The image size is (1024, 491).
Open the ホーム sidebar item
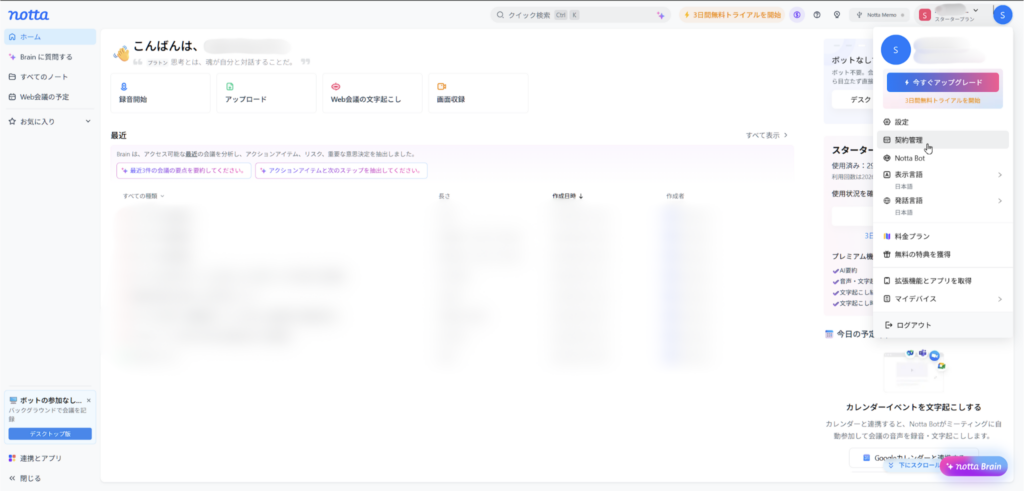[x=50, y=37]
